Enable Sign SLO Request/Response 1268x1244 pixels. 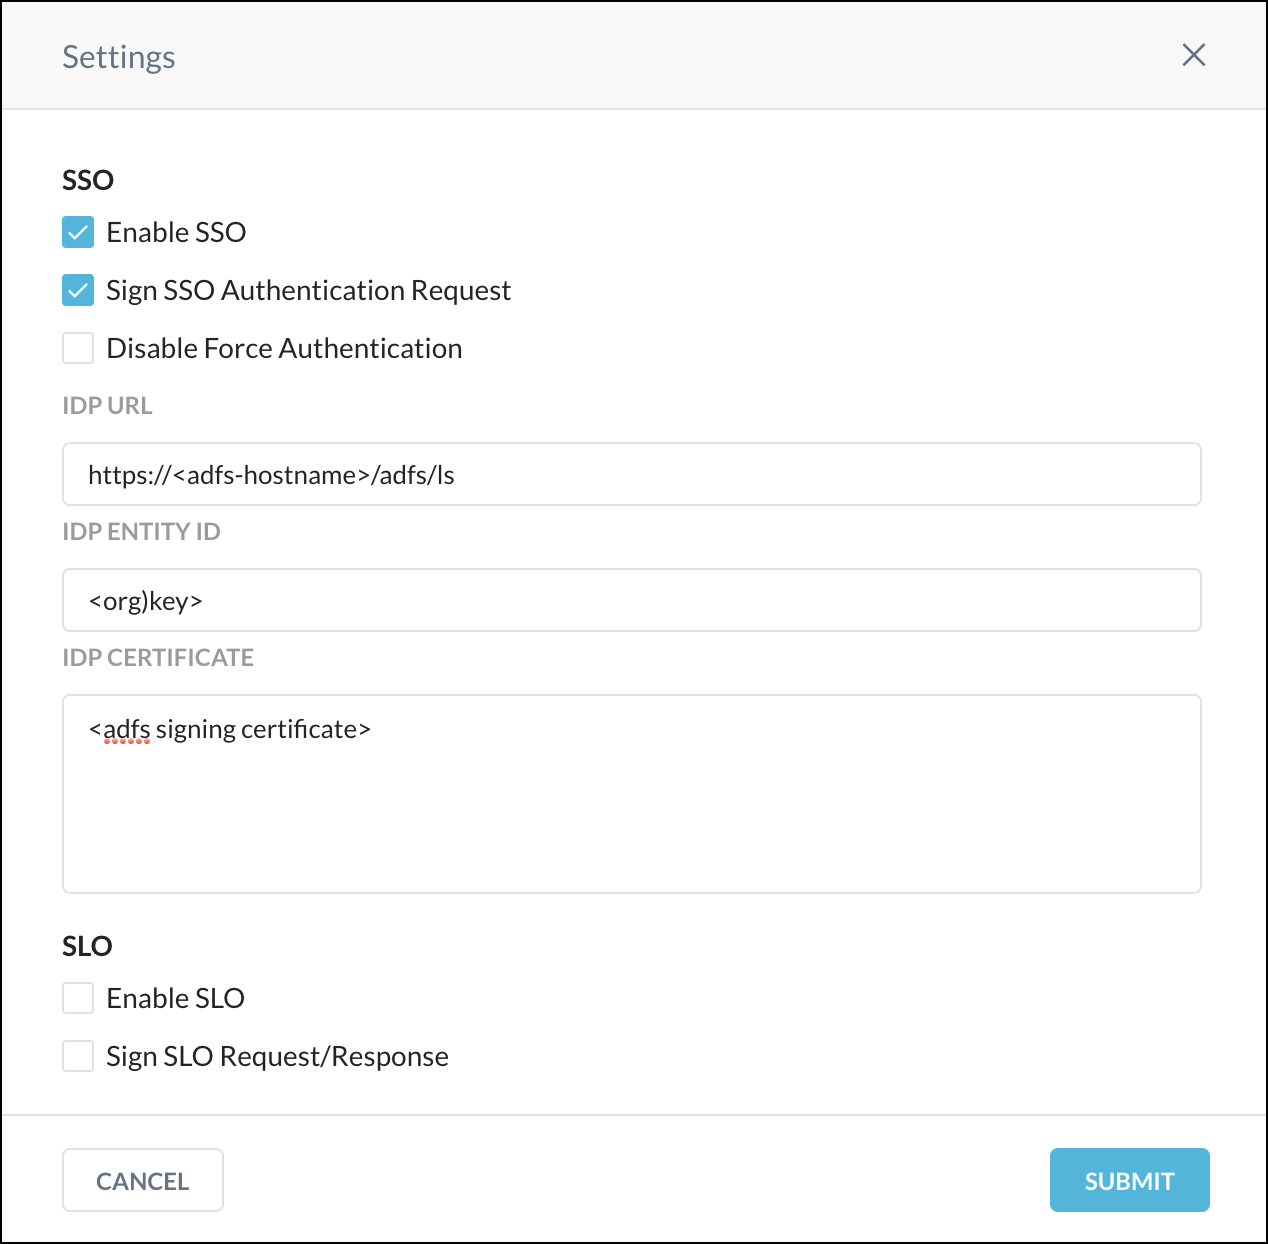click(77, 1056)
